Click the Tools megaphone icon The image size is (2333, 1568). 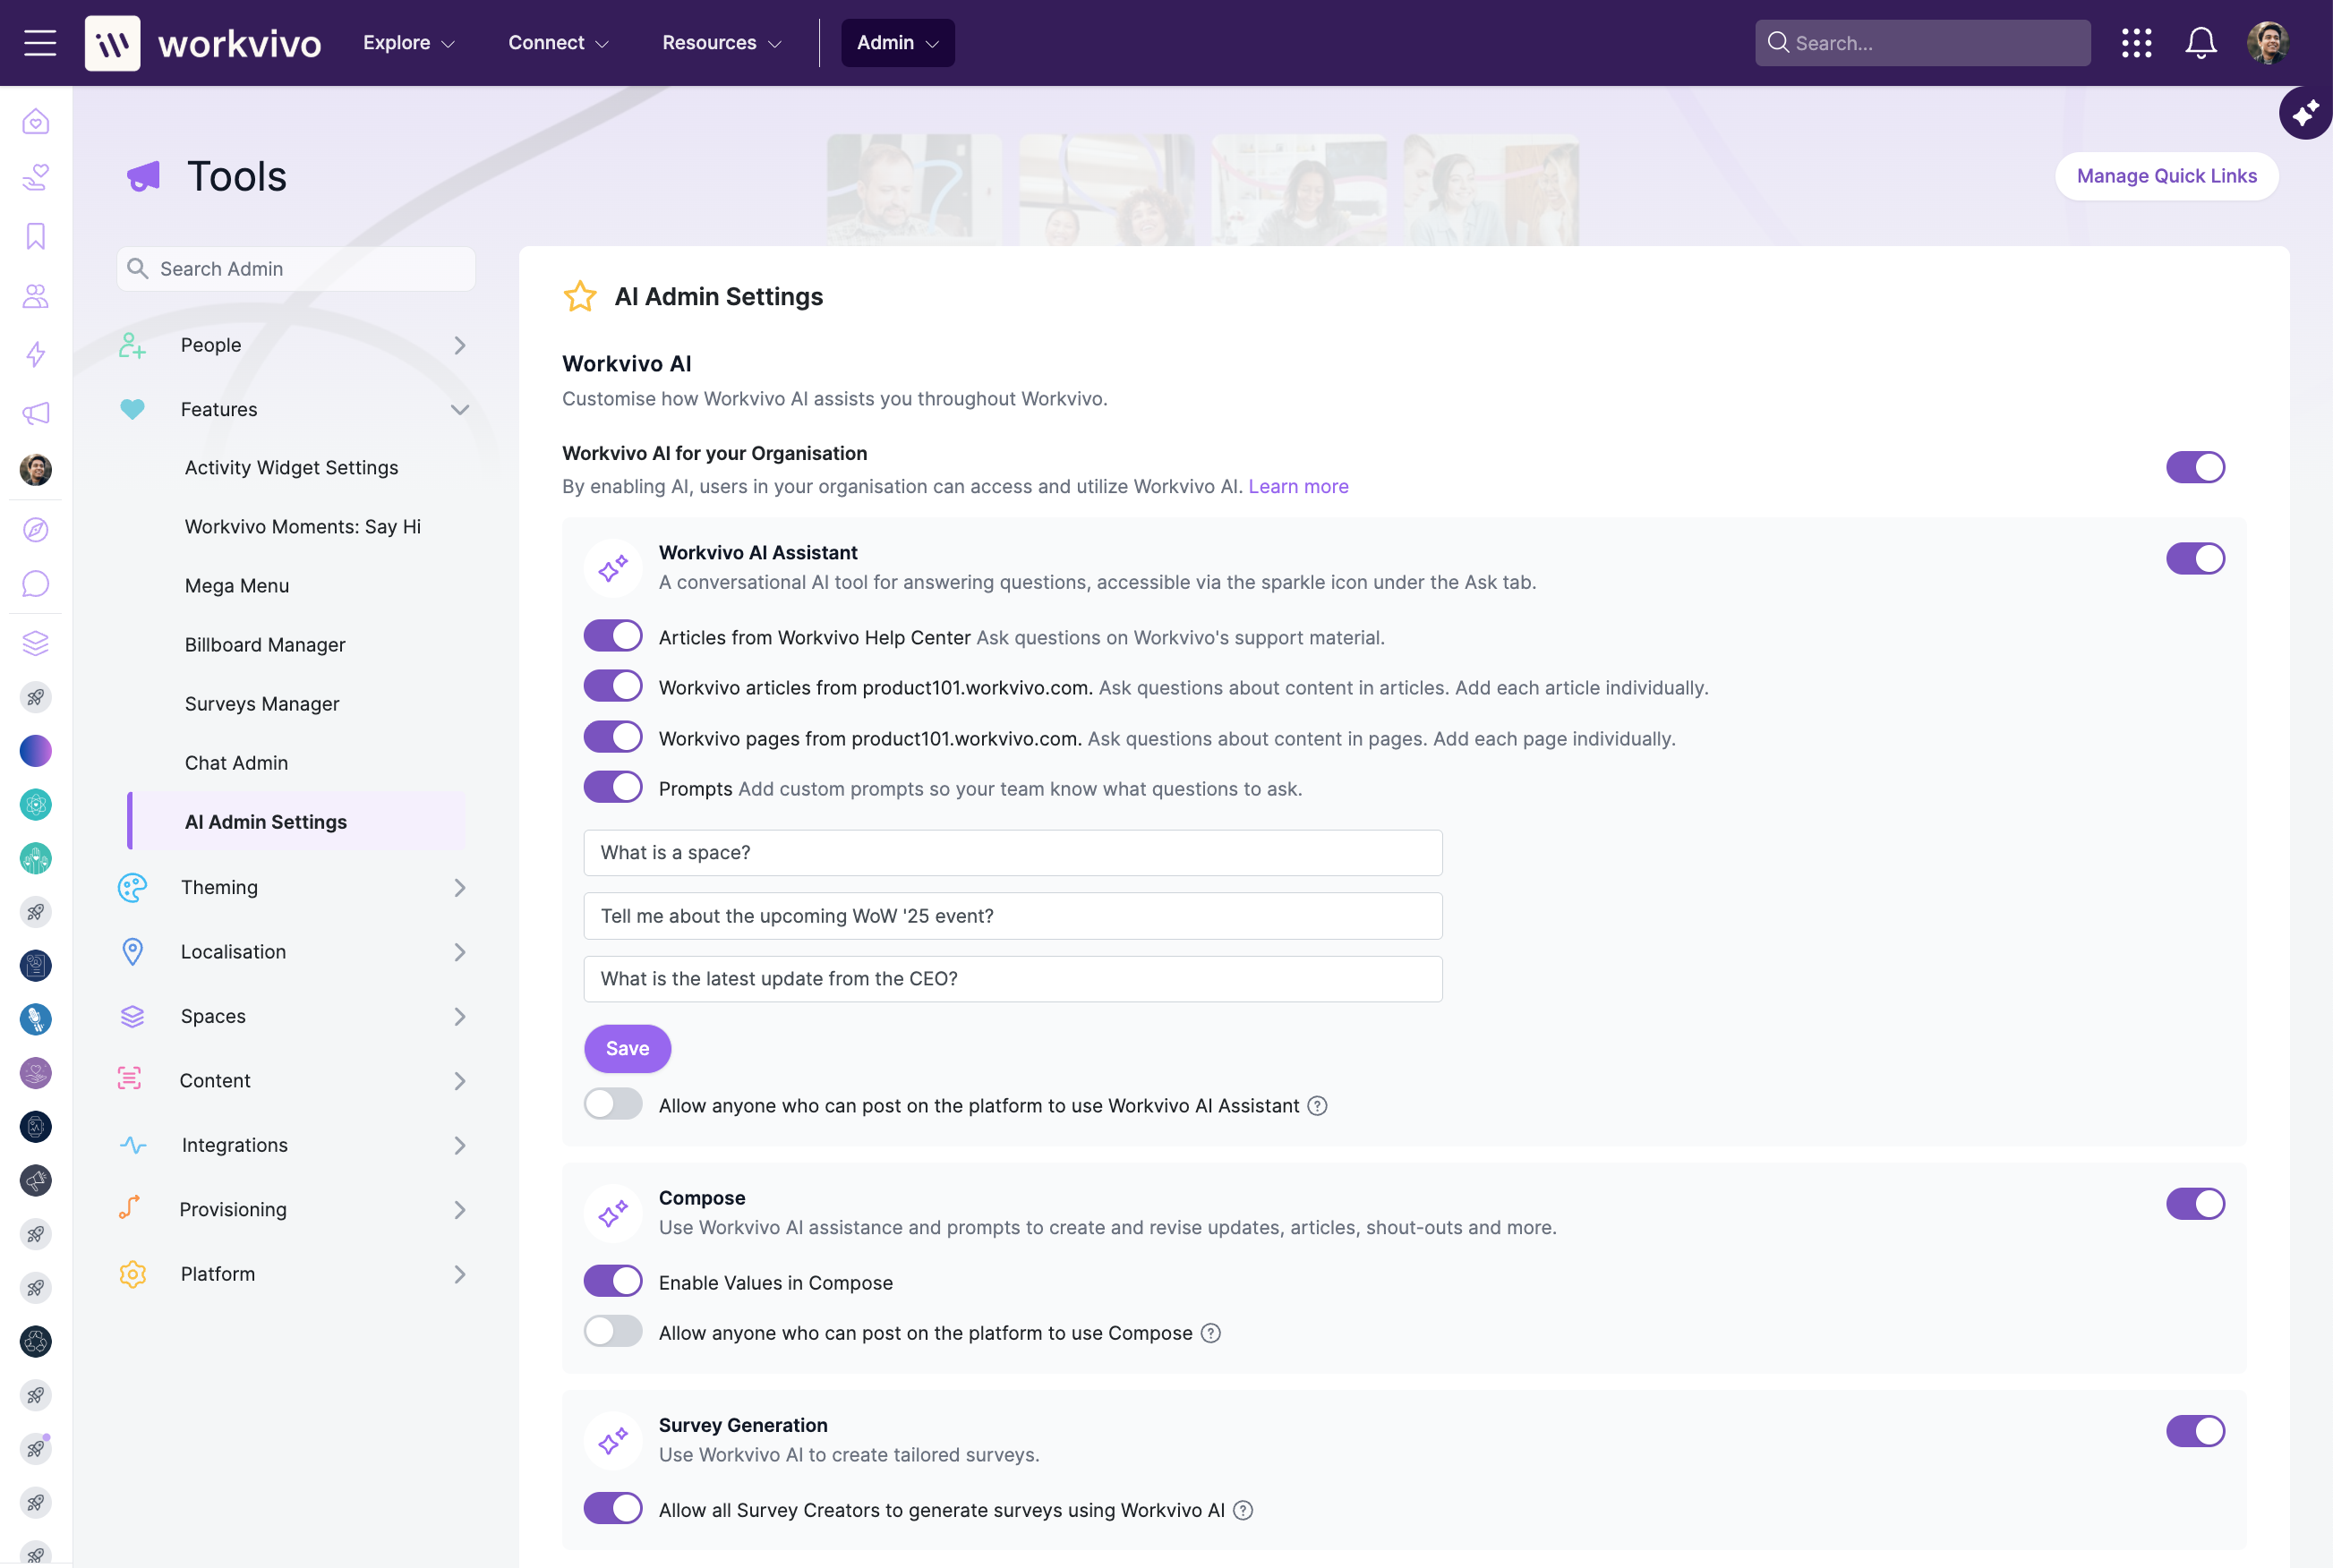coord(144,177)
